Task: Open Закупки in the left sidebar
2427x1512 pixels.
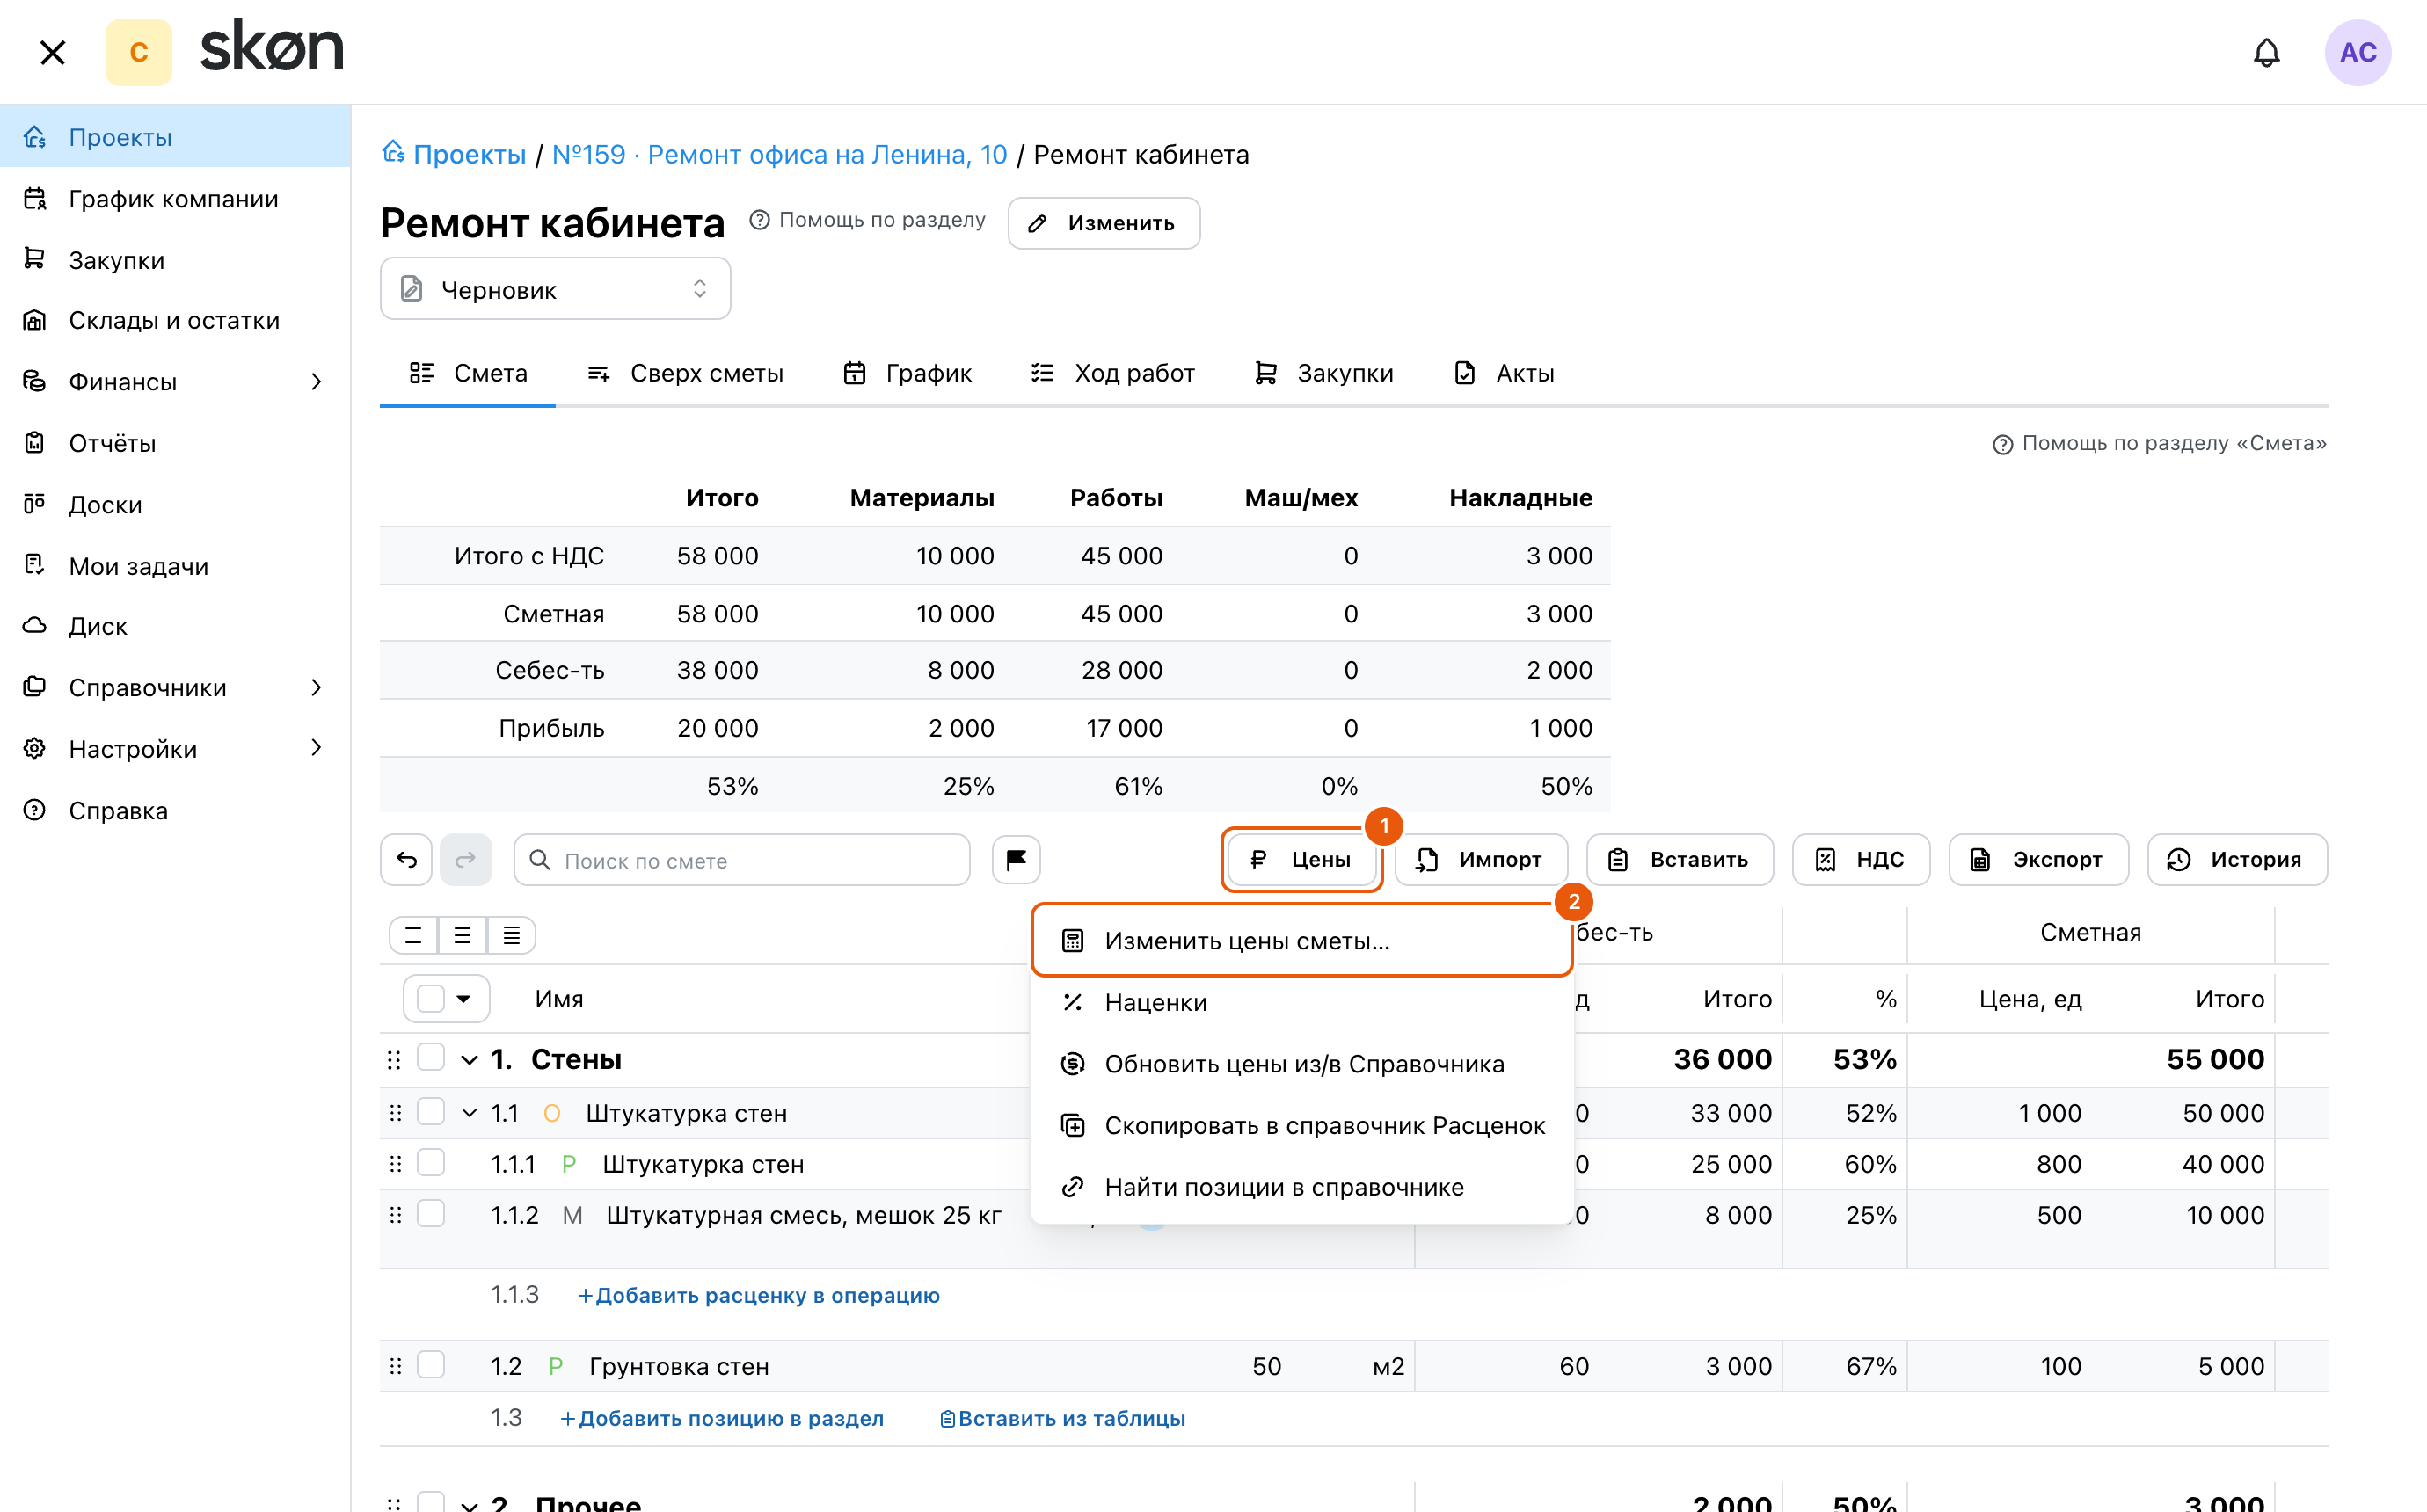Action: (x=175, y=259)
